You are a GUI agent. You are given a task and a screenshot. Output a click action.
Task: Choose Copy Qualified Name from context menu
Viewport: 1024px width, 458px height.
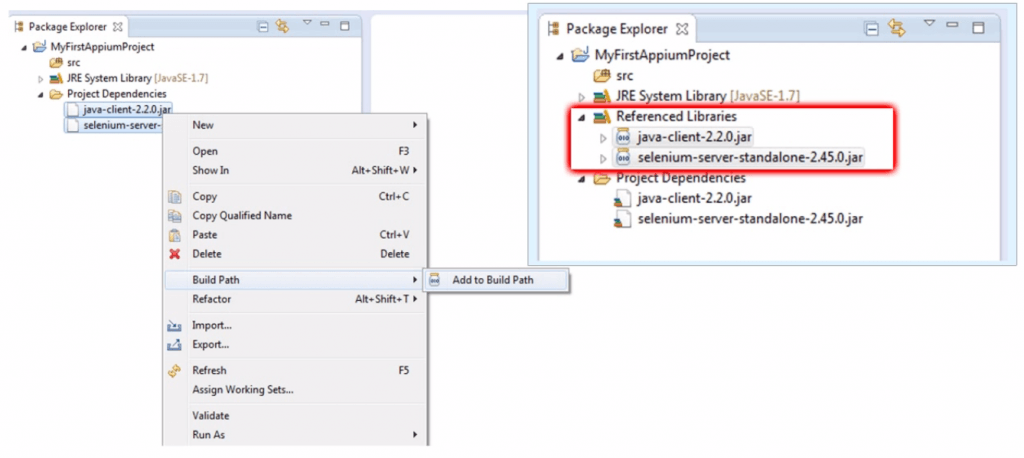(242, 216)
